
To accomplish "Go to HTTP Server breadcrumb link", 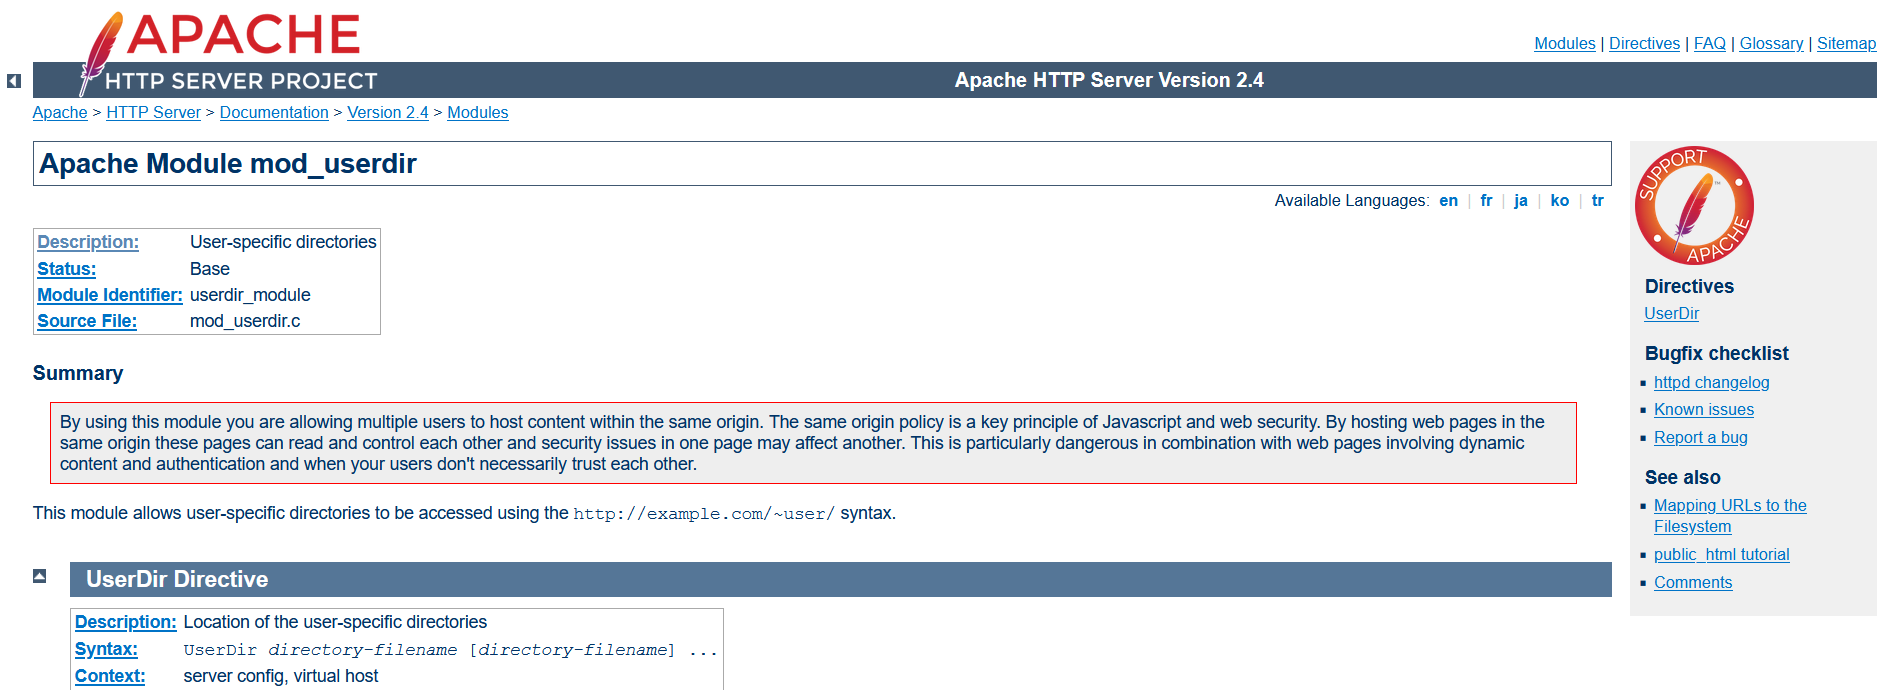I will click(153, 112).
